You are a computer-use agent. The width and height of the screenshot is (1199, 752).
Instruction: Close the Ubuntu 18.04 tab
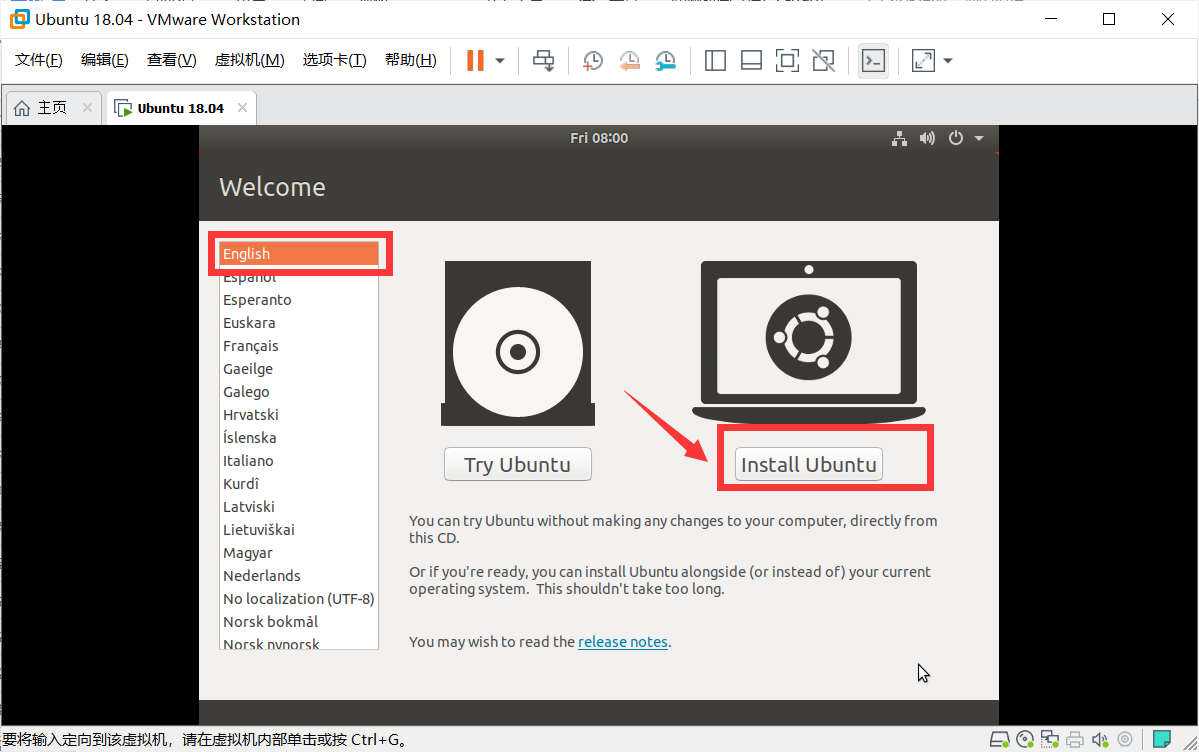[242, 107]
